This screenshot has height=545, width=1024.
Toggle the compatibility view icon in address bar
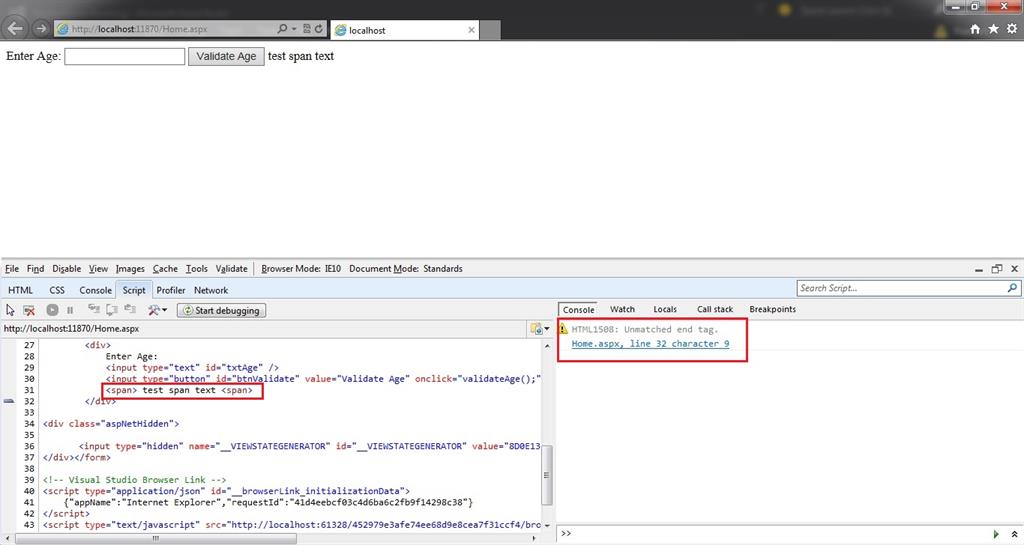point(306,29)
